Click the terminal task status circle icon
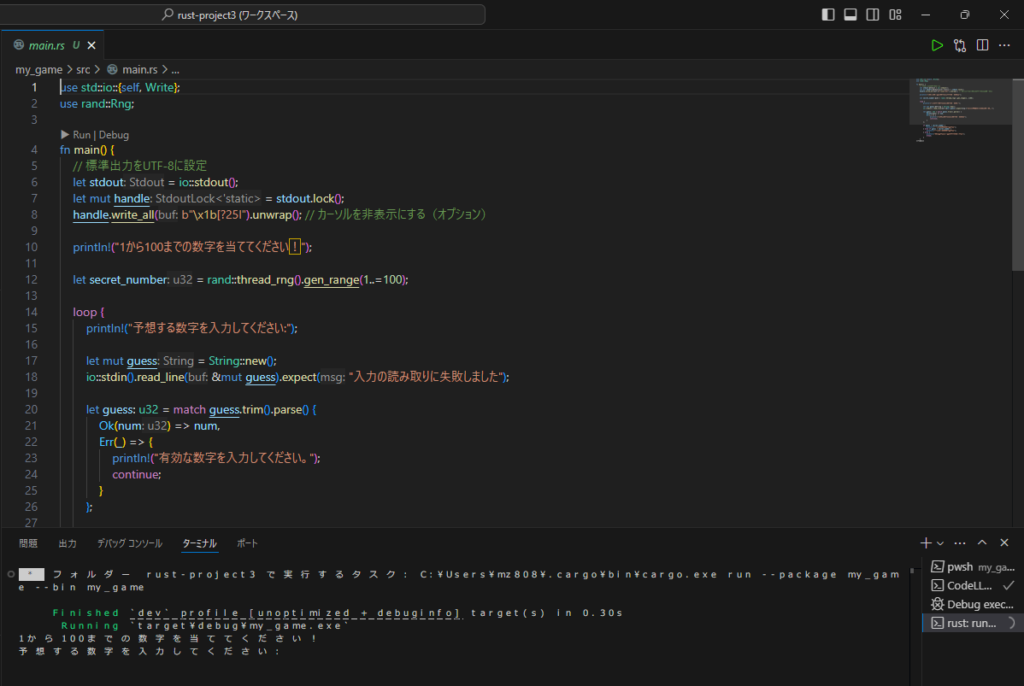The image size is (1024, 686). click(x=11, y=574)
